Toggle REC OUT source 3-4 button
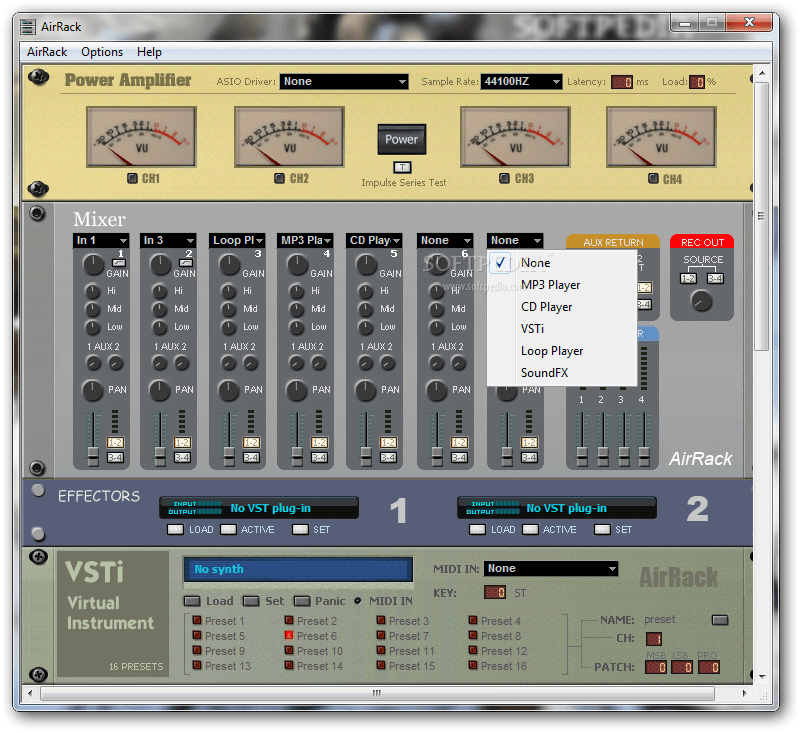The image size is (800, 732). click(x=715, y=279)
